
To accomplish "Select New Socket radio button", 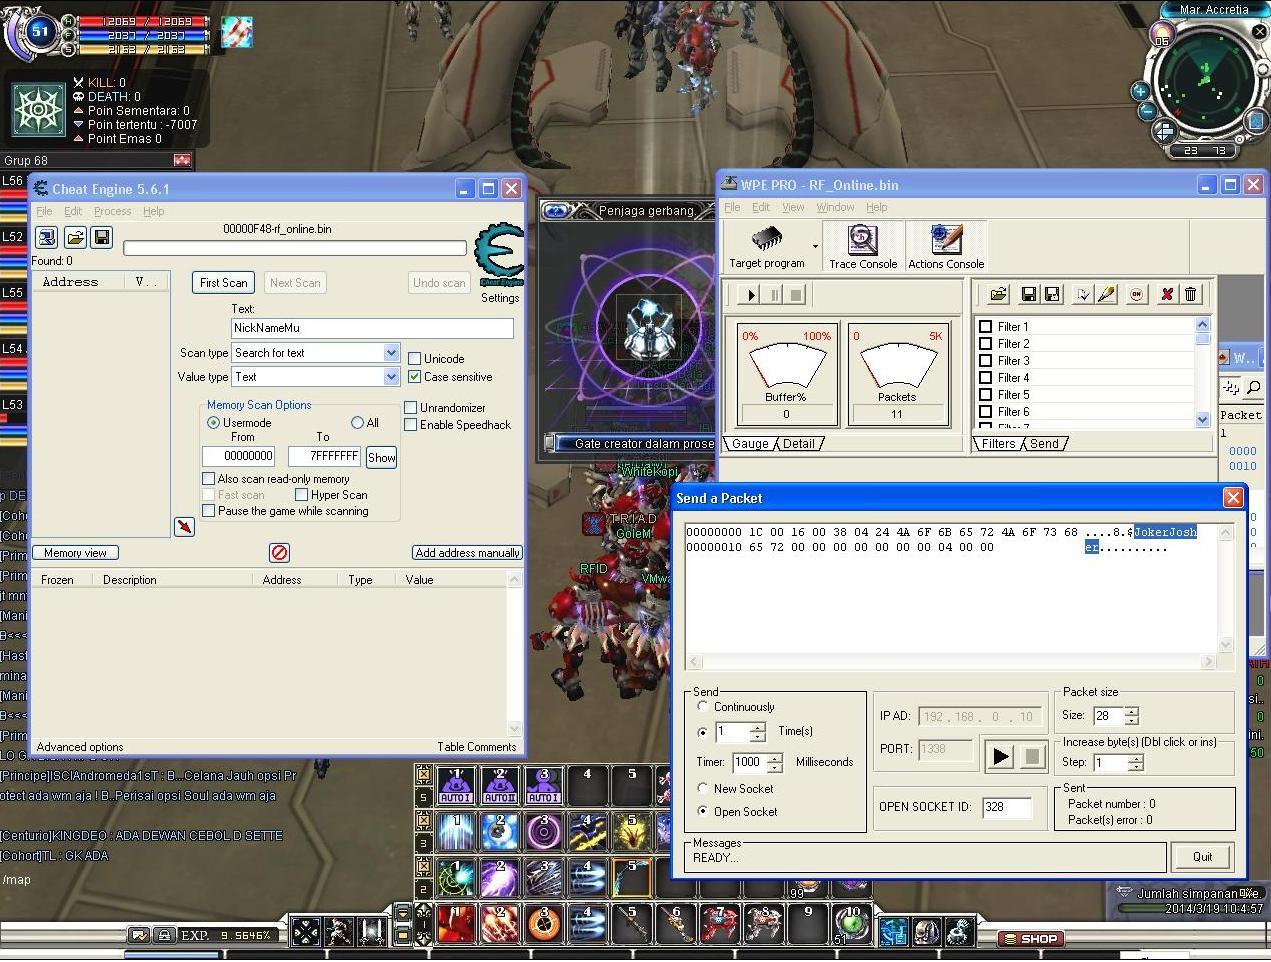I will tap(703, 789).
